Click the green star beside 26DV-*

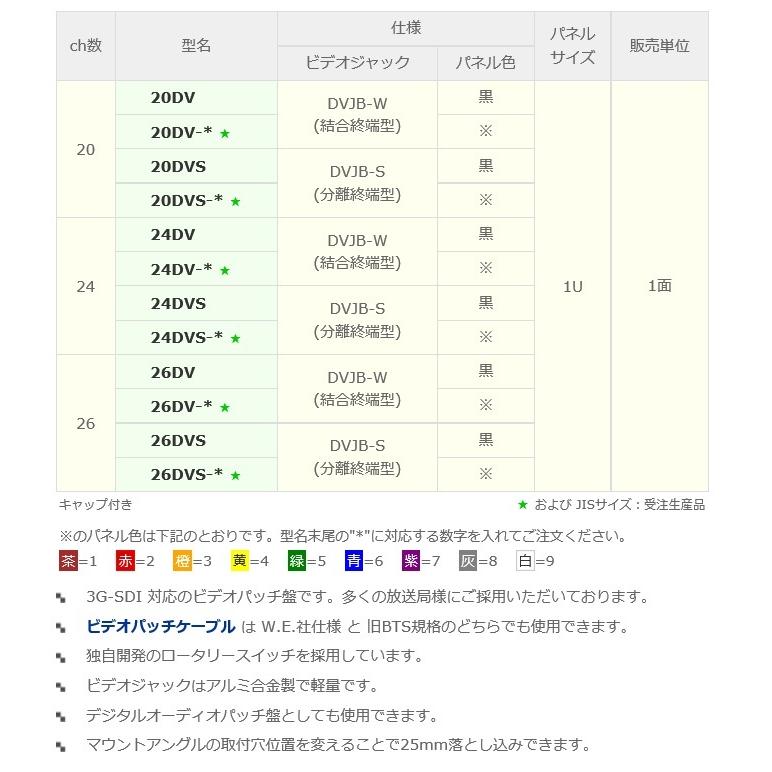225,407
